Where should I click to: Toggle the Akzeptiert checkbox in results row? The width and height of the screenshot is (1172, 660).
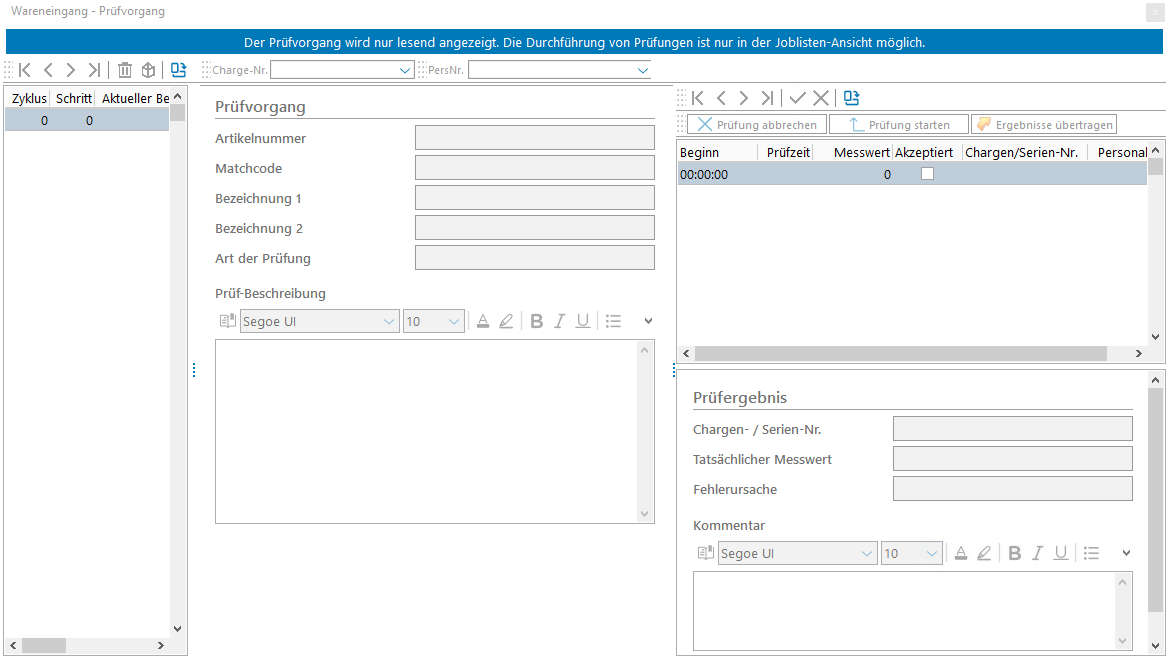point(927,174)
